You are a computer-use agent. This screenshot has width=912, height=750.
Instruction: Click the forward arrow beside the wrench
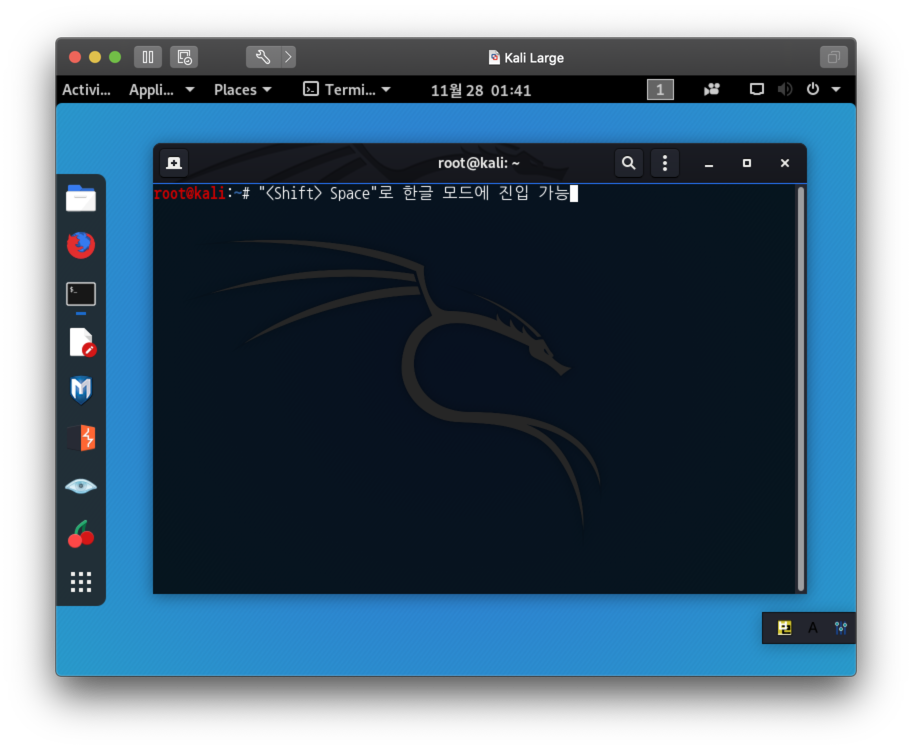pyautogui.click(x=288, y=57)
